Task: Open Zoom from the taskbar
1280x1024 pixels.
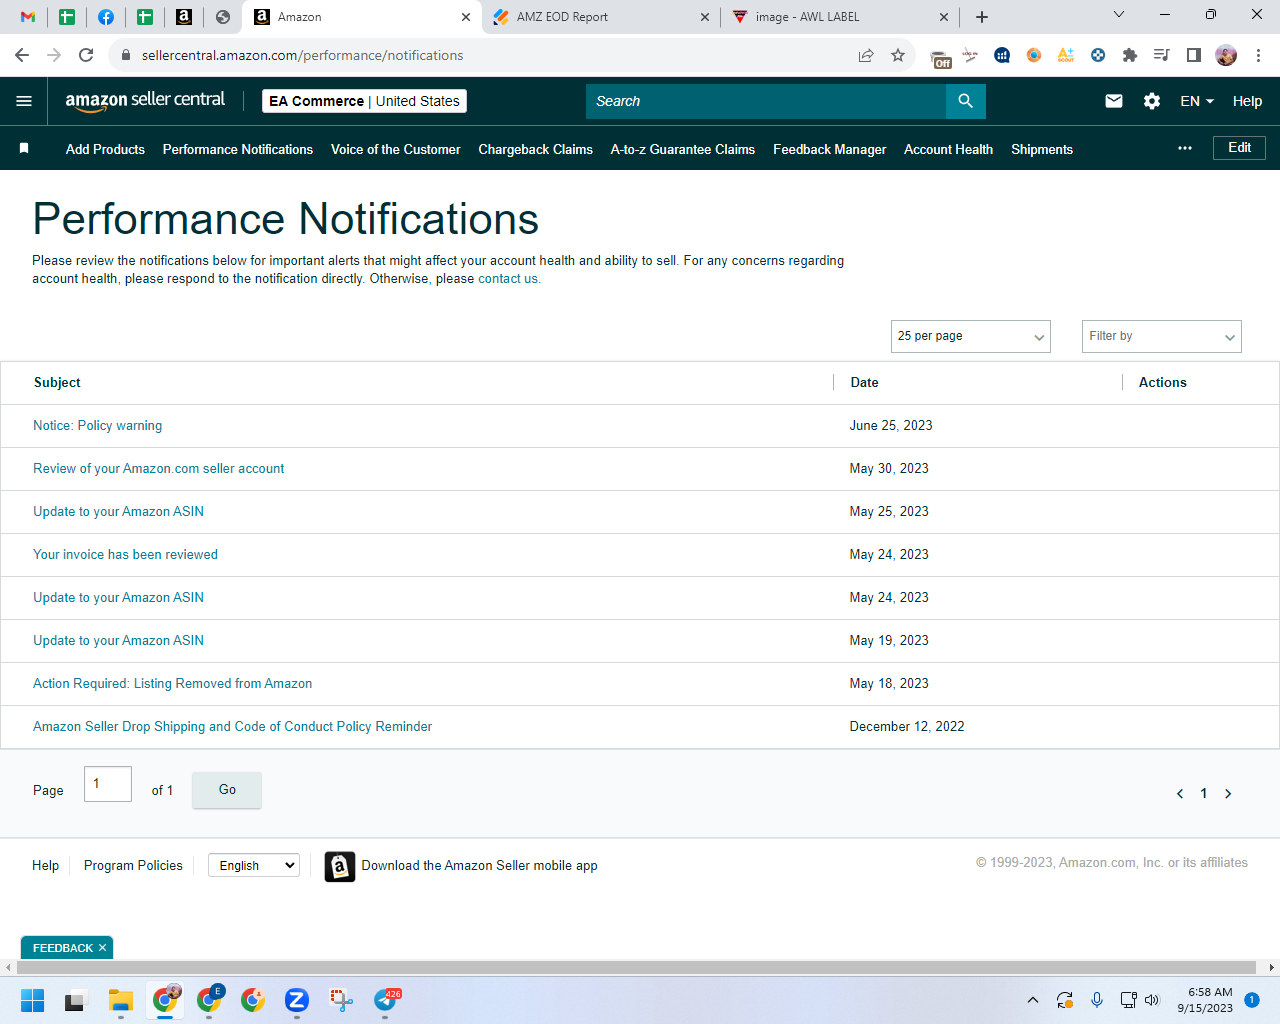Action: [296, 1000]
